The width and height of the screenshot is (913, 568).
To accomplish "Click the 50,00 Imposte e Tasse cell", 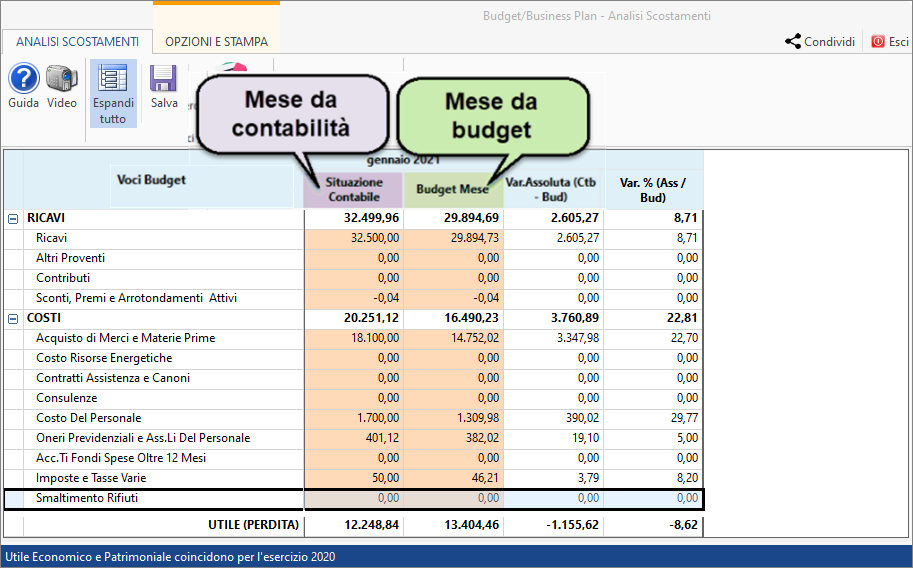I will click(353, 478).
